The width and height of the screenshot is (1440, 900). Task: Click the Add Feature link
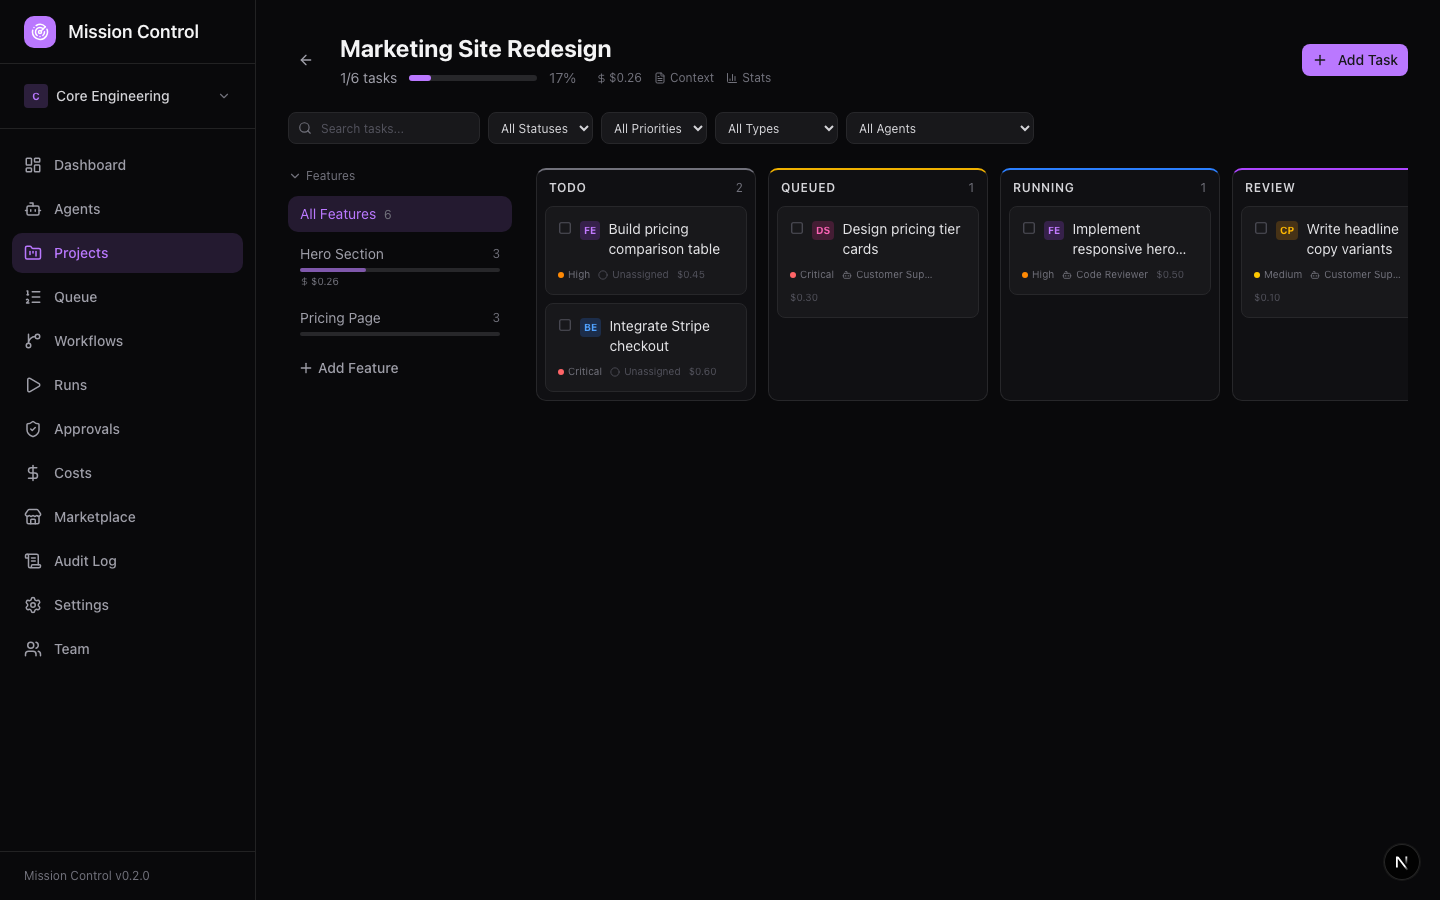[x=349, y=368]
